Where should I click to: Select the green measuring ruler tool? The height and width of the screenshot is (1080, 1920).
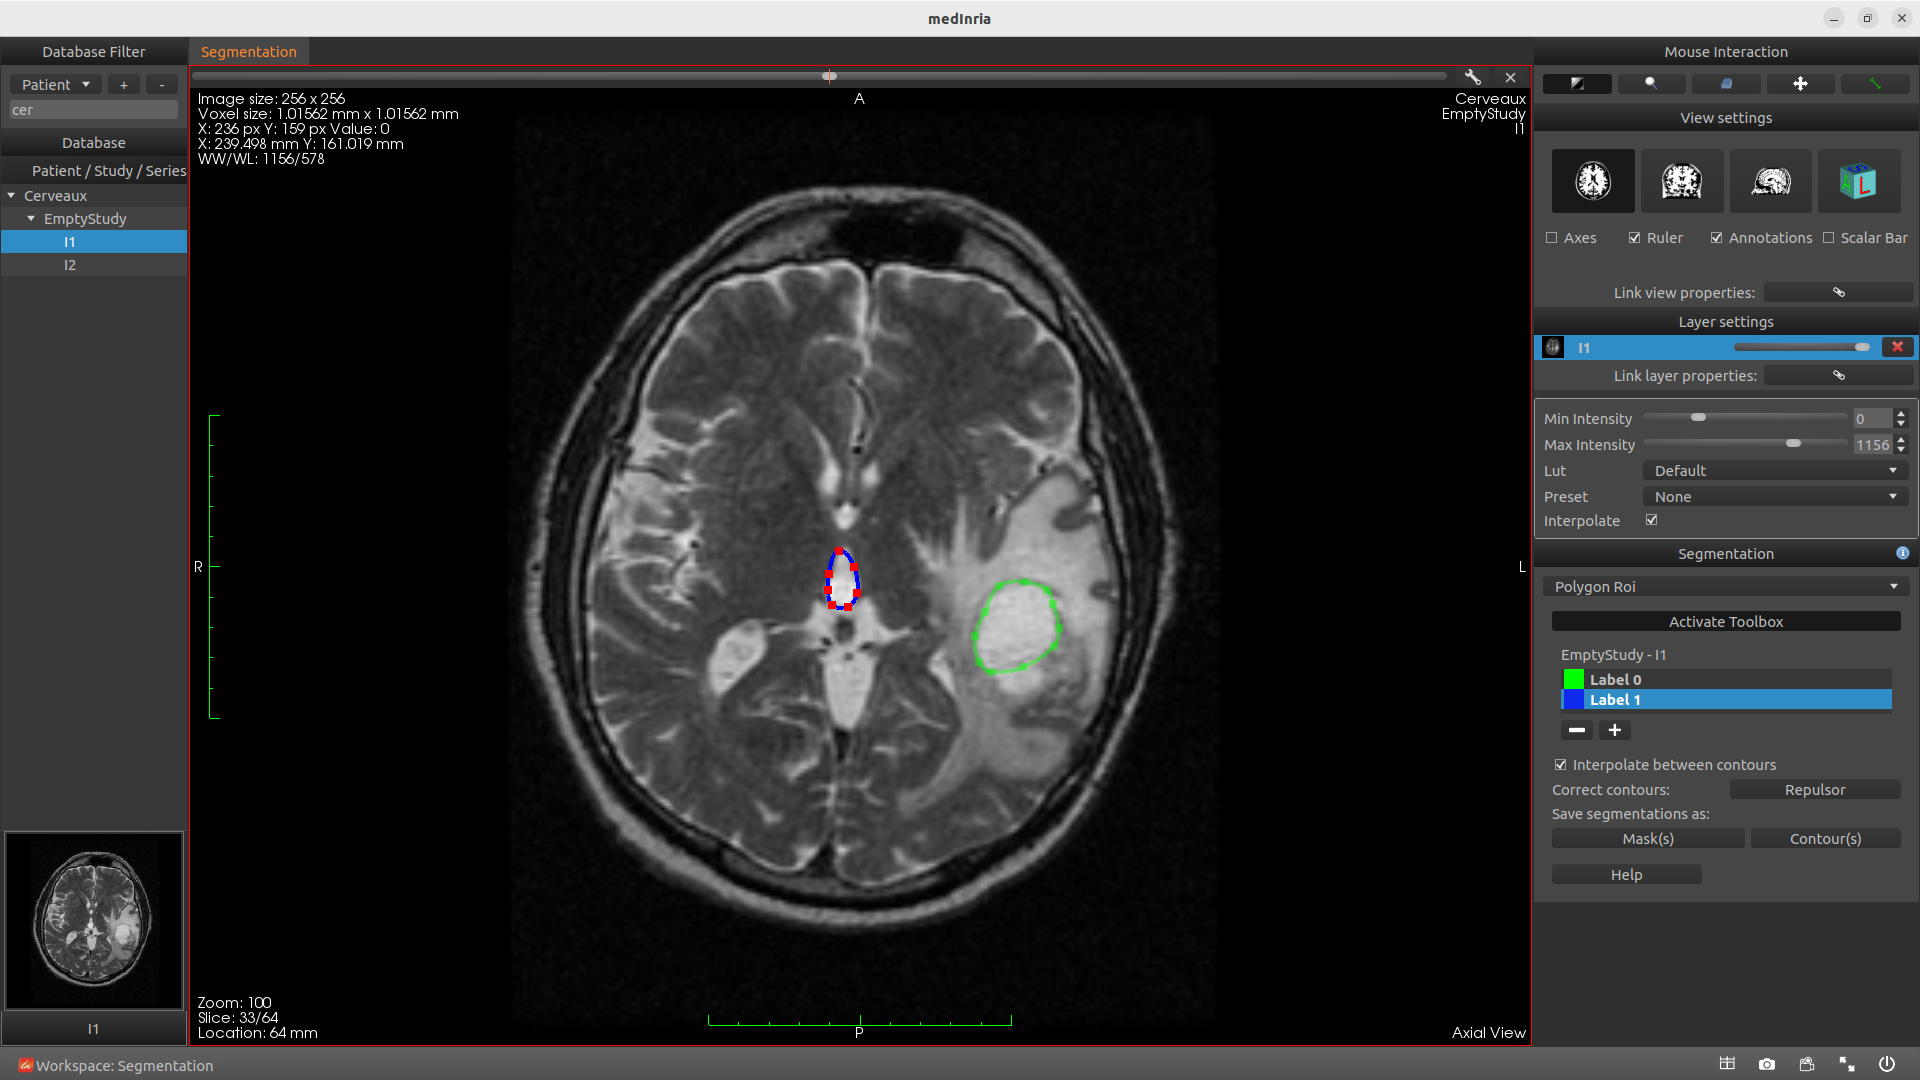[1875, 84]
